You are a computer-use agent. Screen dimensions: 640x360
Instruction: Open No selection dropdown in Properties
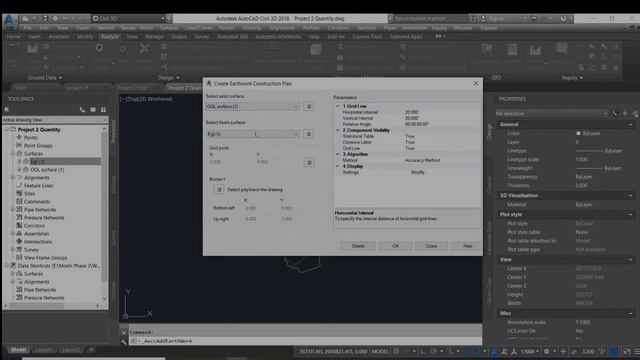(x=551, y=113)
